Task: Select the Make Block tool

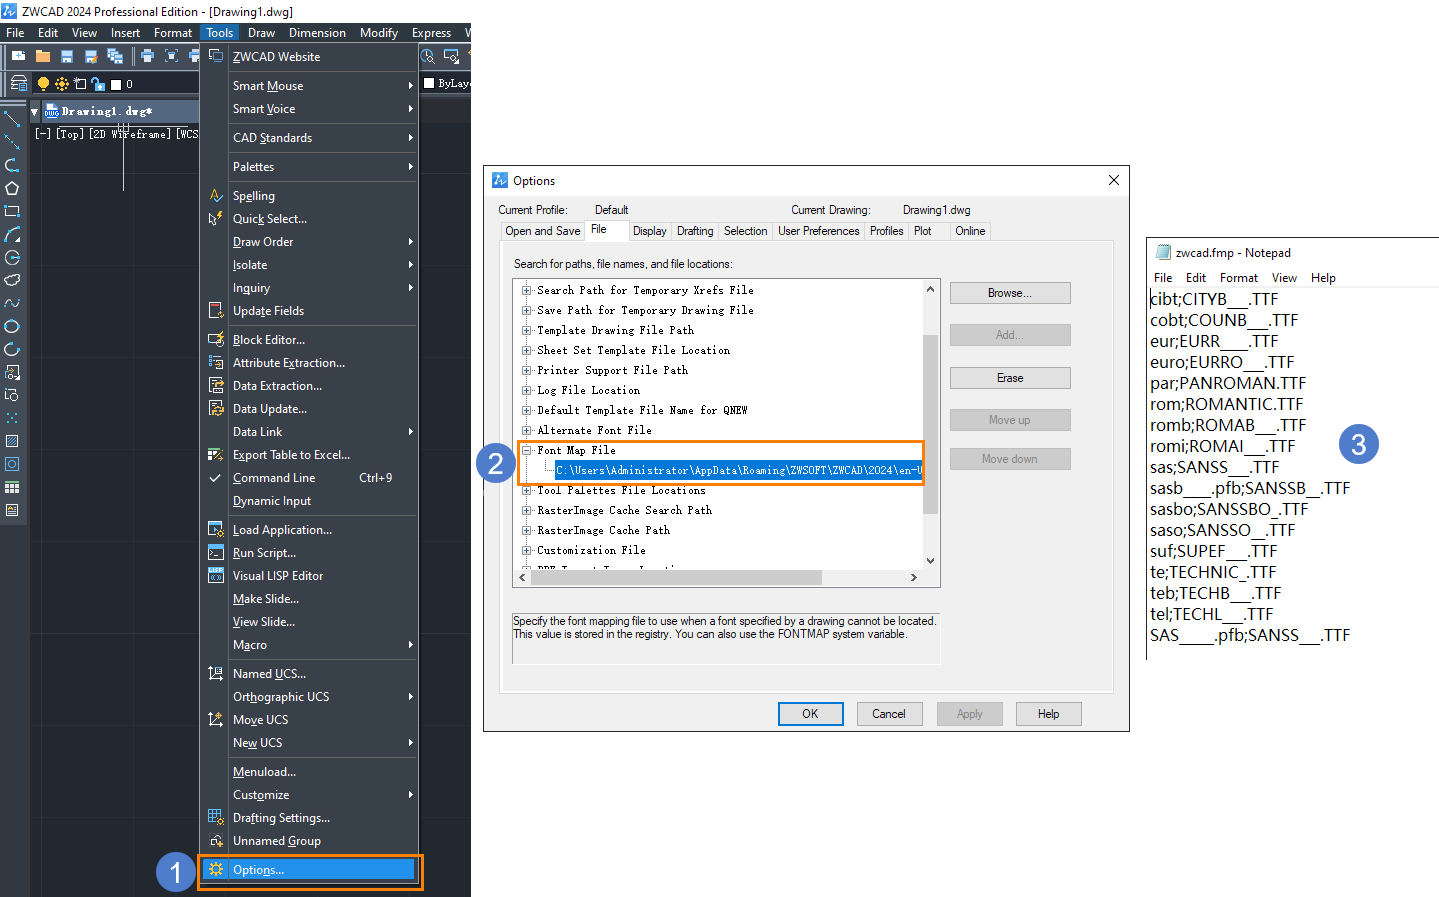Action: [x=12, y=395]
